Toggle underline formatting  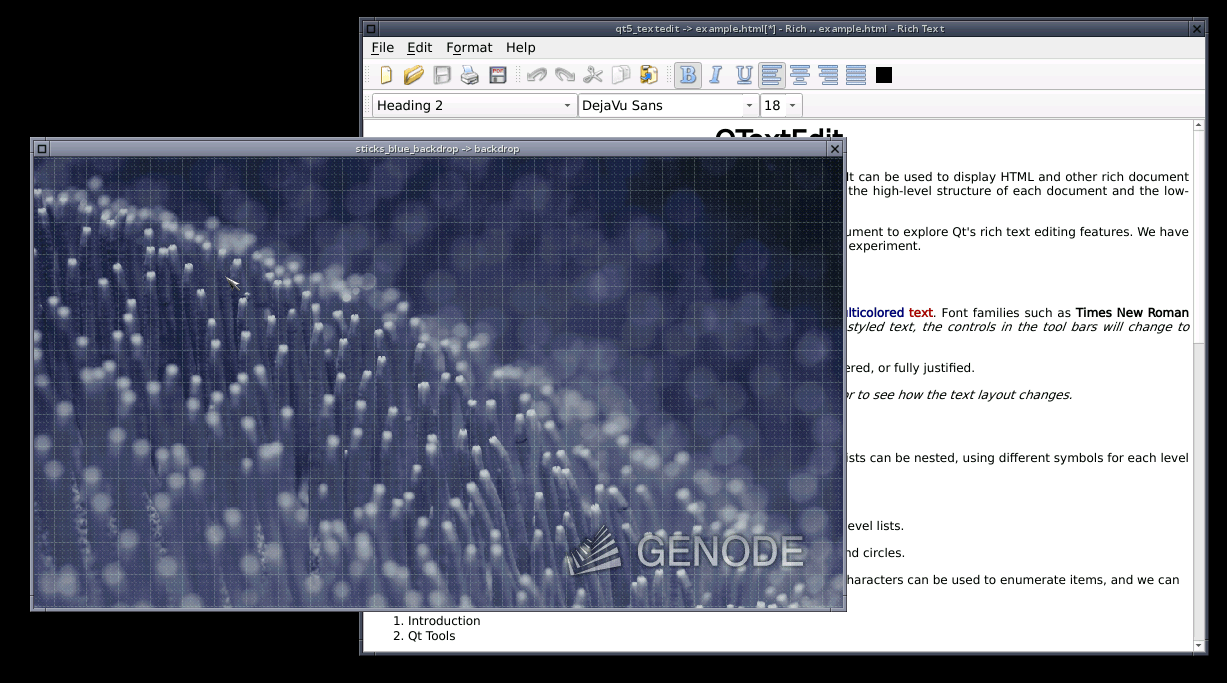744,75
